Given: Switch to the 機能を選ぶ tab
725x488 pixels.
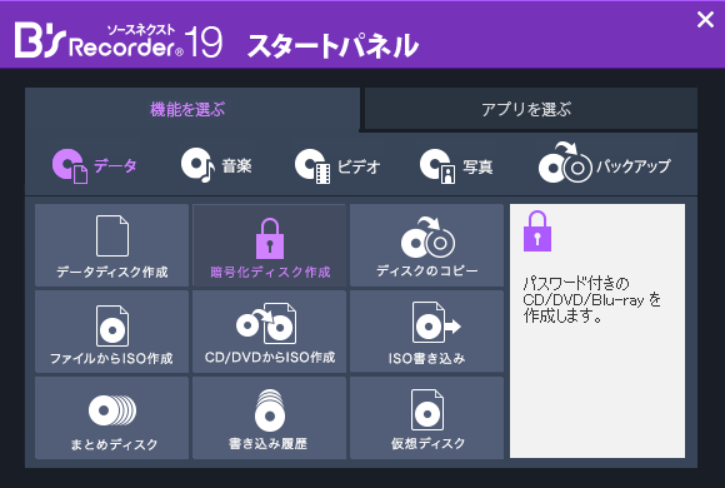Looking at the screenshot, I should point(192,109).
